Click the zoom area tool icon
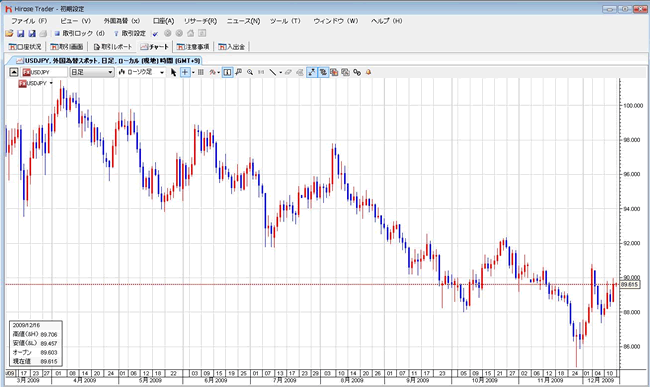The width and height of the screenshot is (650, 387). coord(238,72)
